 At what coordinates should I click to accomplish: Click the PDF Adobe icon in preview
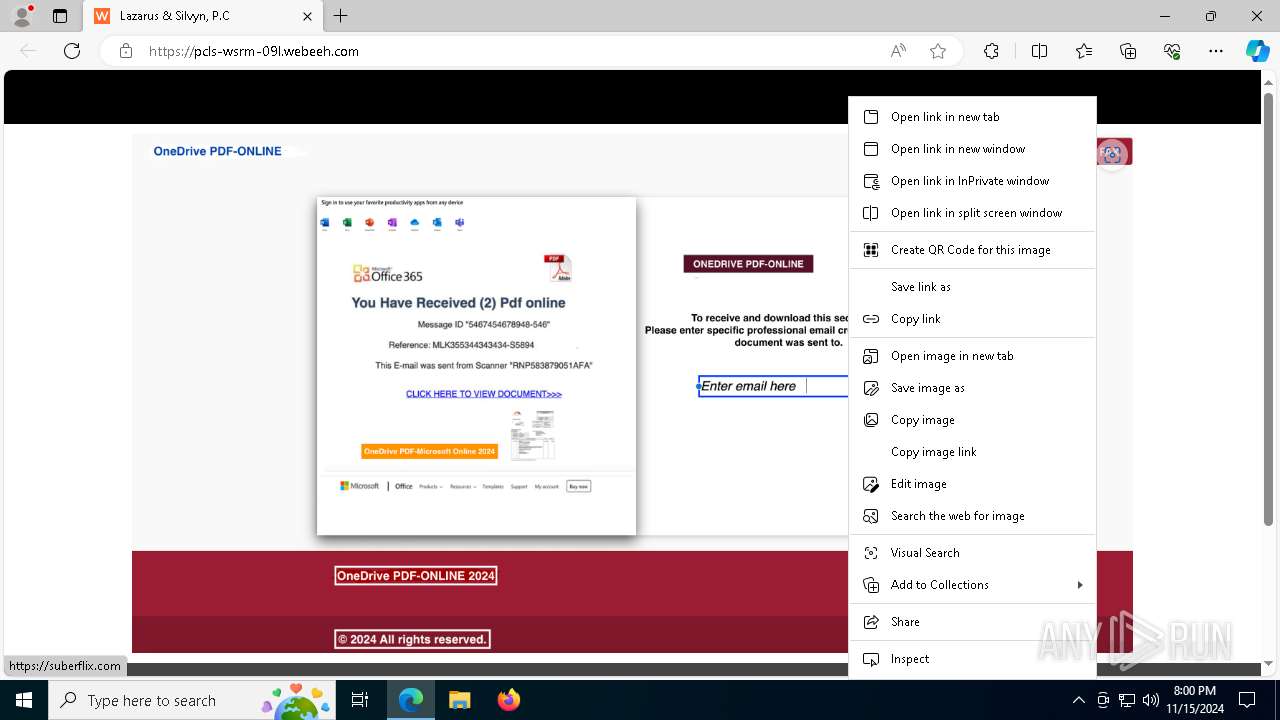(x=557, y=269)
